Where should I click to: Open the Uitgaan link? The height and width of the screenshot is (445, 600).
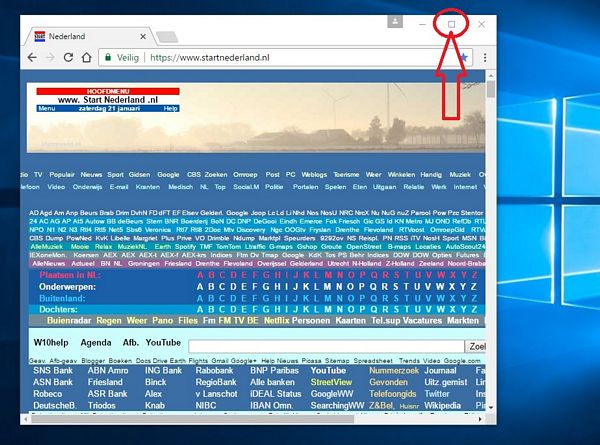point(385,187)
